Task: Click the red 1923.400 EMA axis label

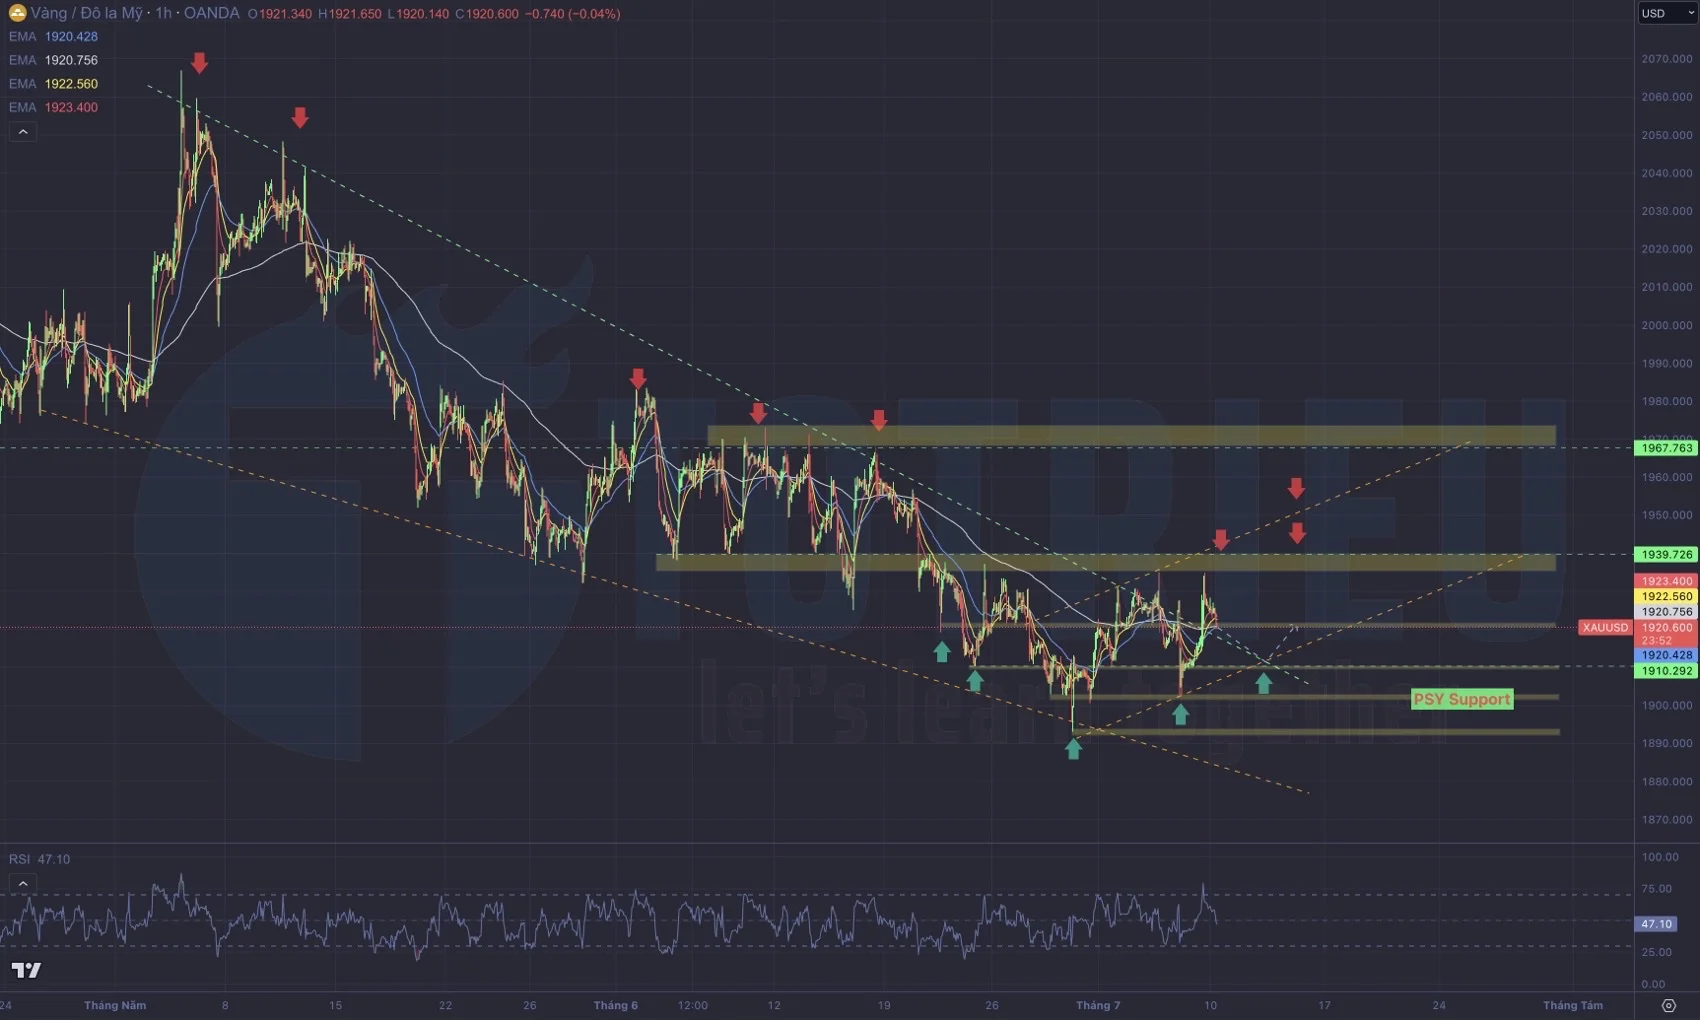Action: 1666,581
